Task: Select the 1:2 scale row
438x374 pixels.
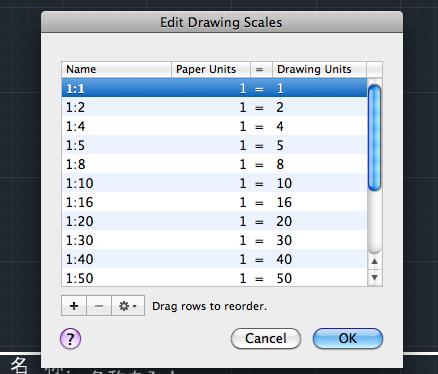Action: pos(214,107)
